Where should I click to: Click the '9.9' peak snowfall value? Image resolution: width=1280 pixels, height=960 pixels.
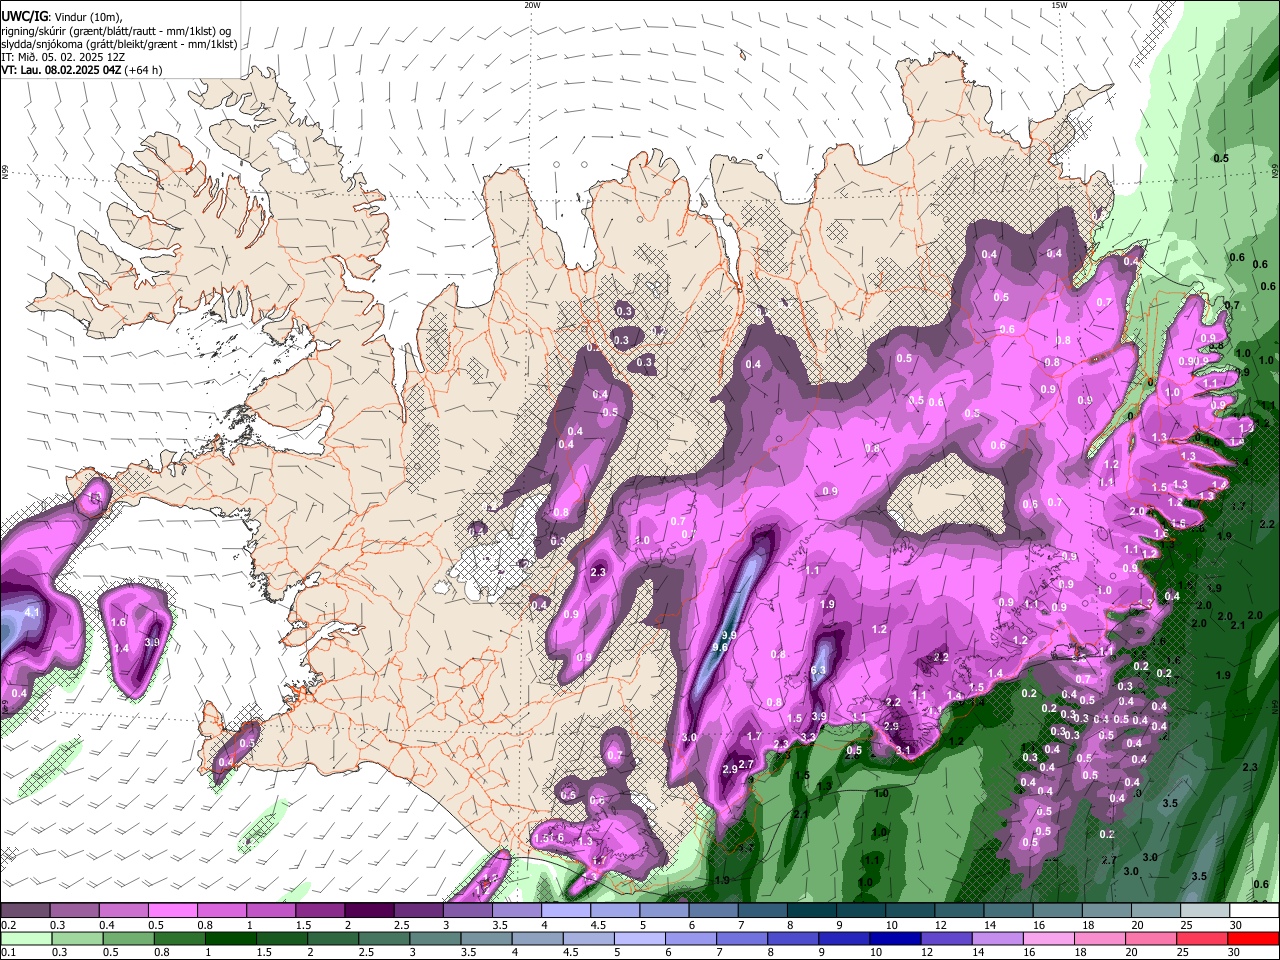[729, 635]
